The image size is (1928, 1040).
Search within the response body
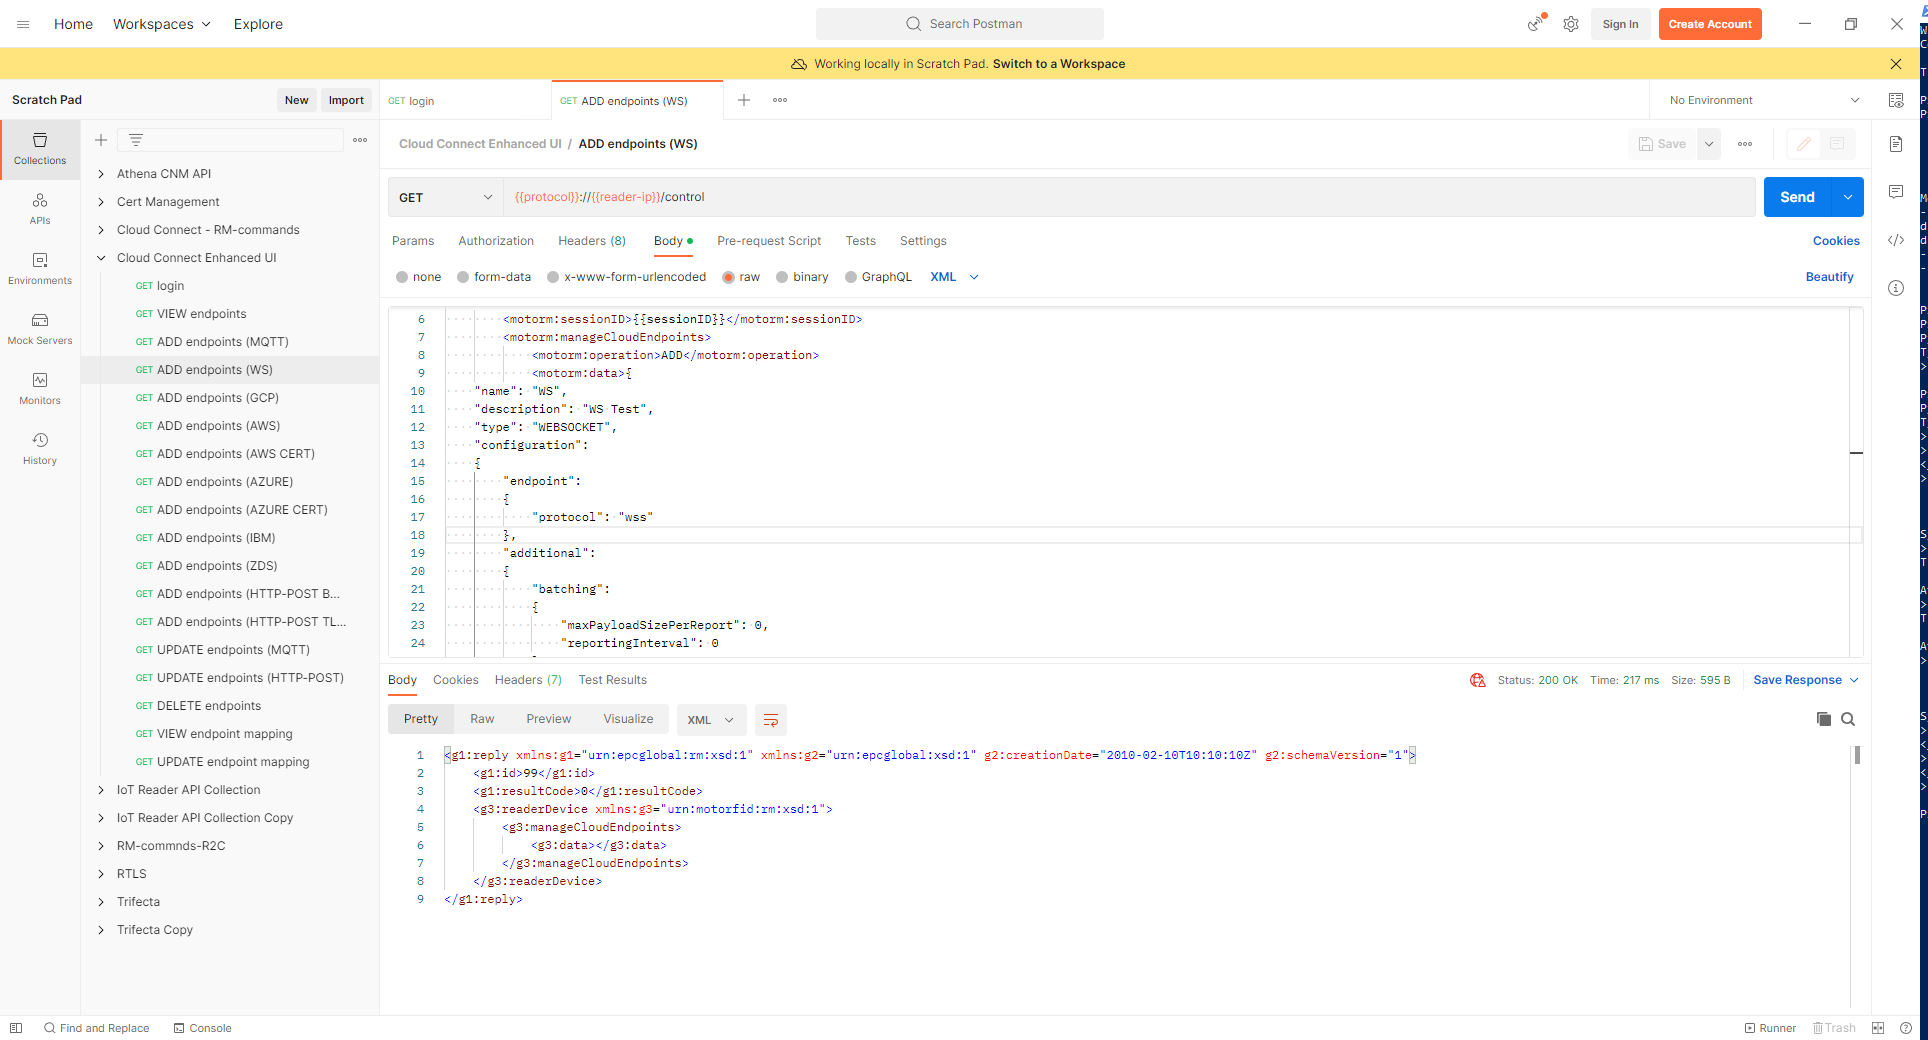(1848, 719)
